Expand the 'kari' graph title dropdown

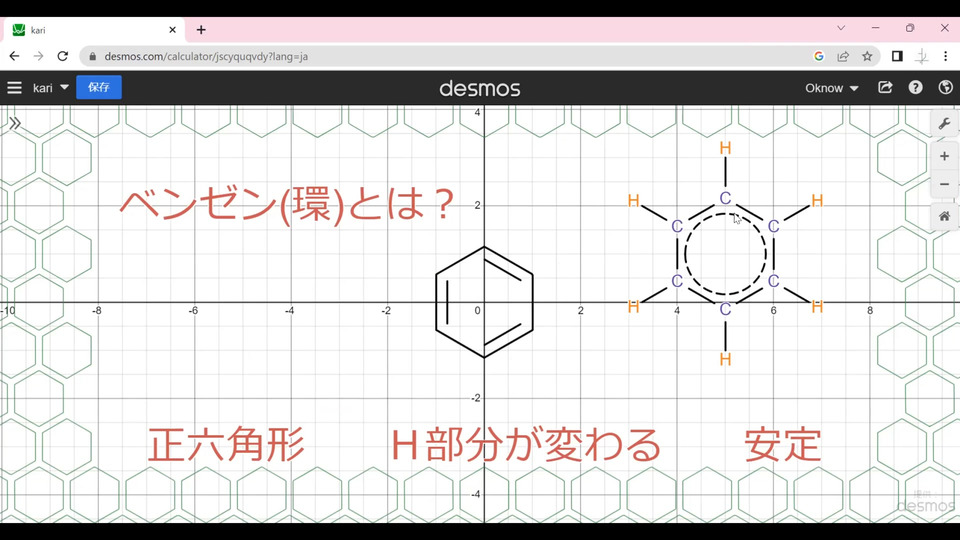click(50, 88)
